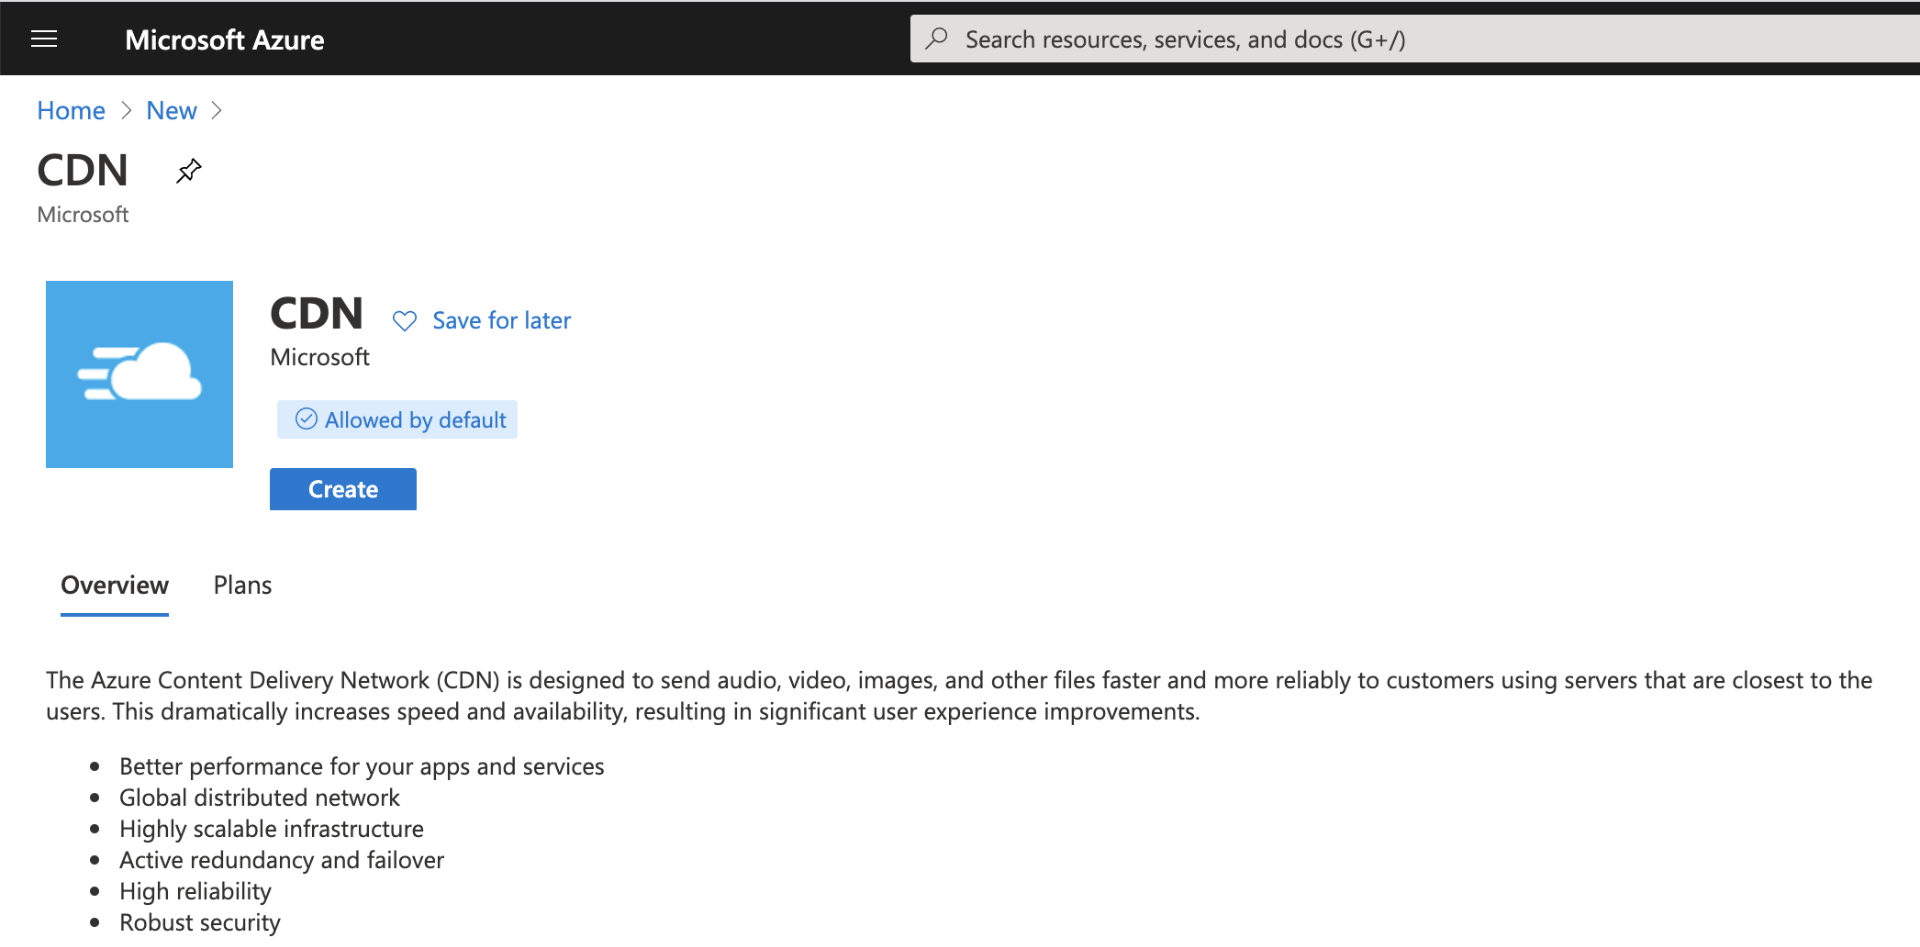1920x947 pixels.
Task: Click the 'Global distributed network' bullet
Action: pos(259,797)
